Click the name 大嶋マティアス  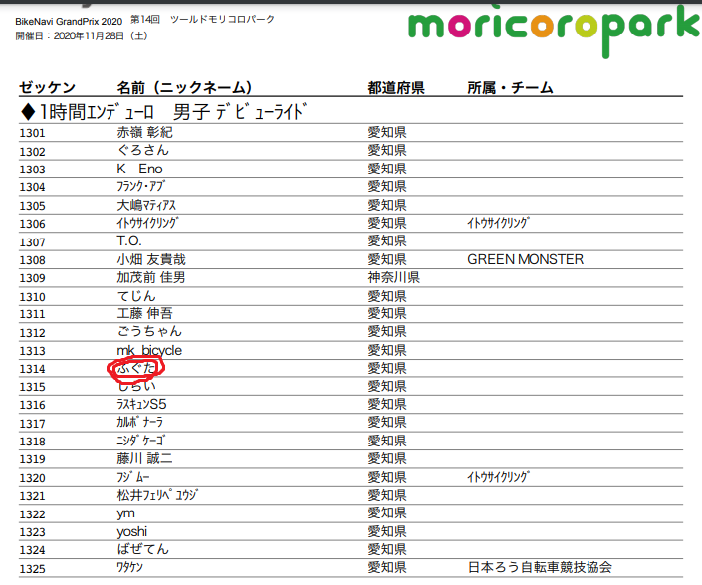[x=146, y=205]
